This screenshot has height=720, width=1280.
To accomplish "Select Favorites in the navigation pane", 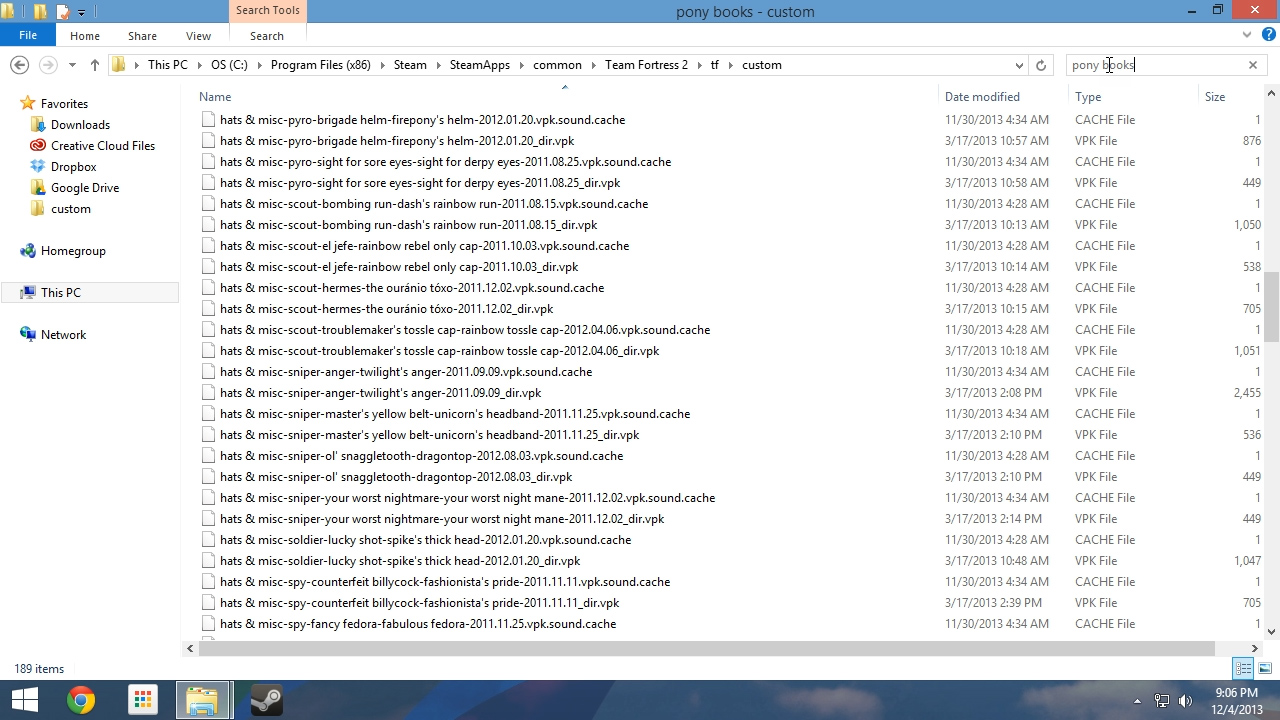I will [64, 104].
